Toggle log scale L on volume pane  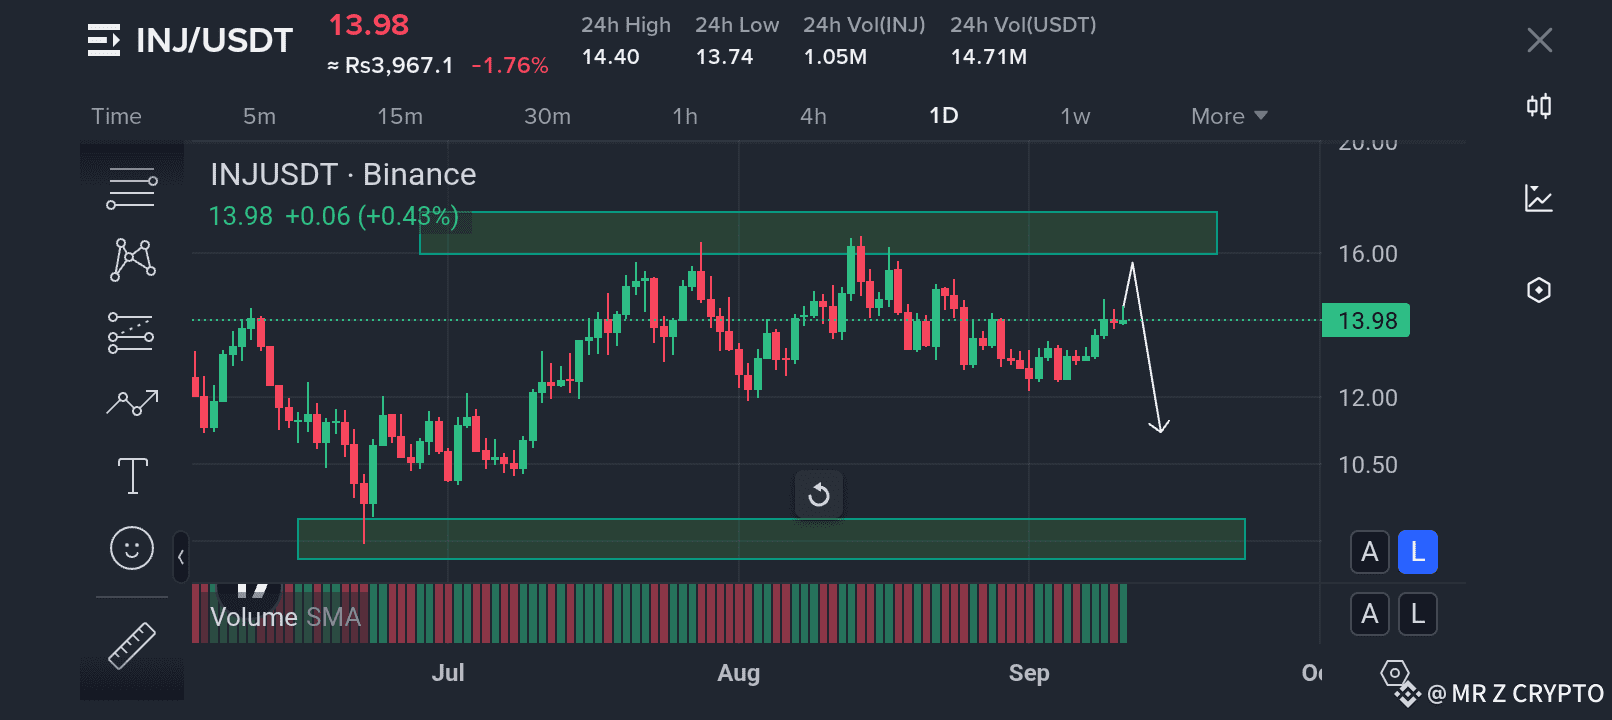coord(1418,614)
